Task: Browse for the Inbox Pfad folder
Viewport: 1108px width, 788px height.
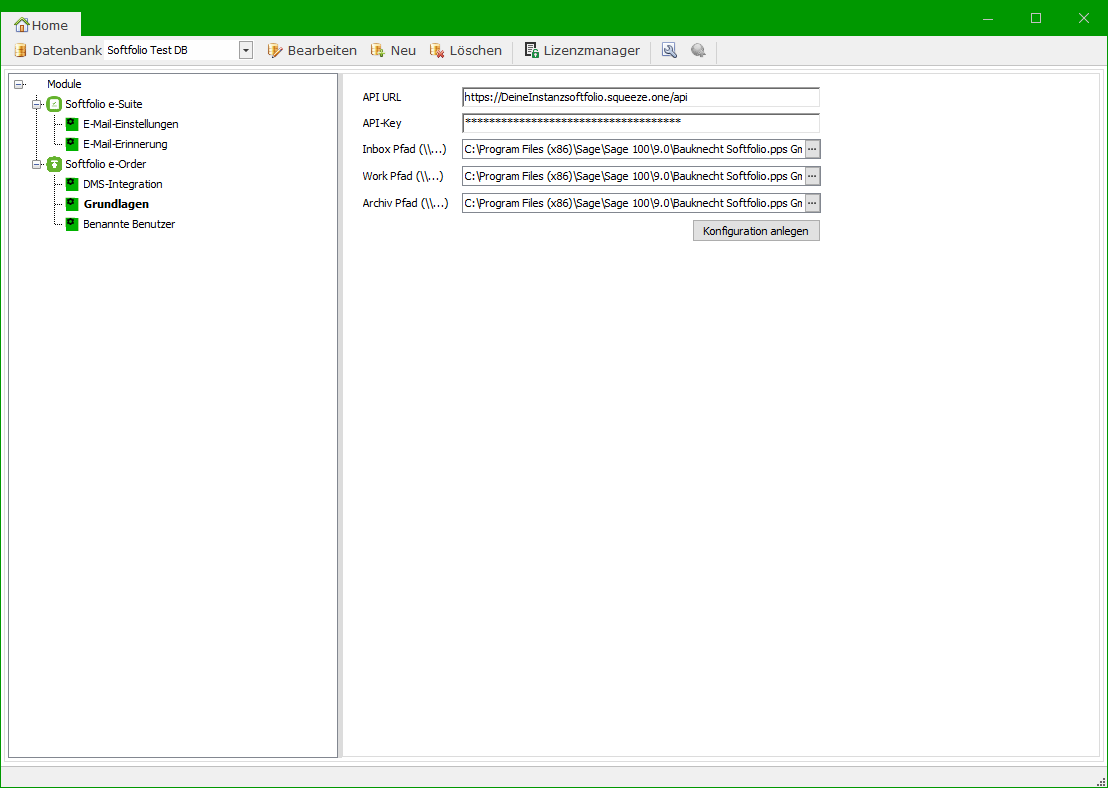Action: click(812, 149)
